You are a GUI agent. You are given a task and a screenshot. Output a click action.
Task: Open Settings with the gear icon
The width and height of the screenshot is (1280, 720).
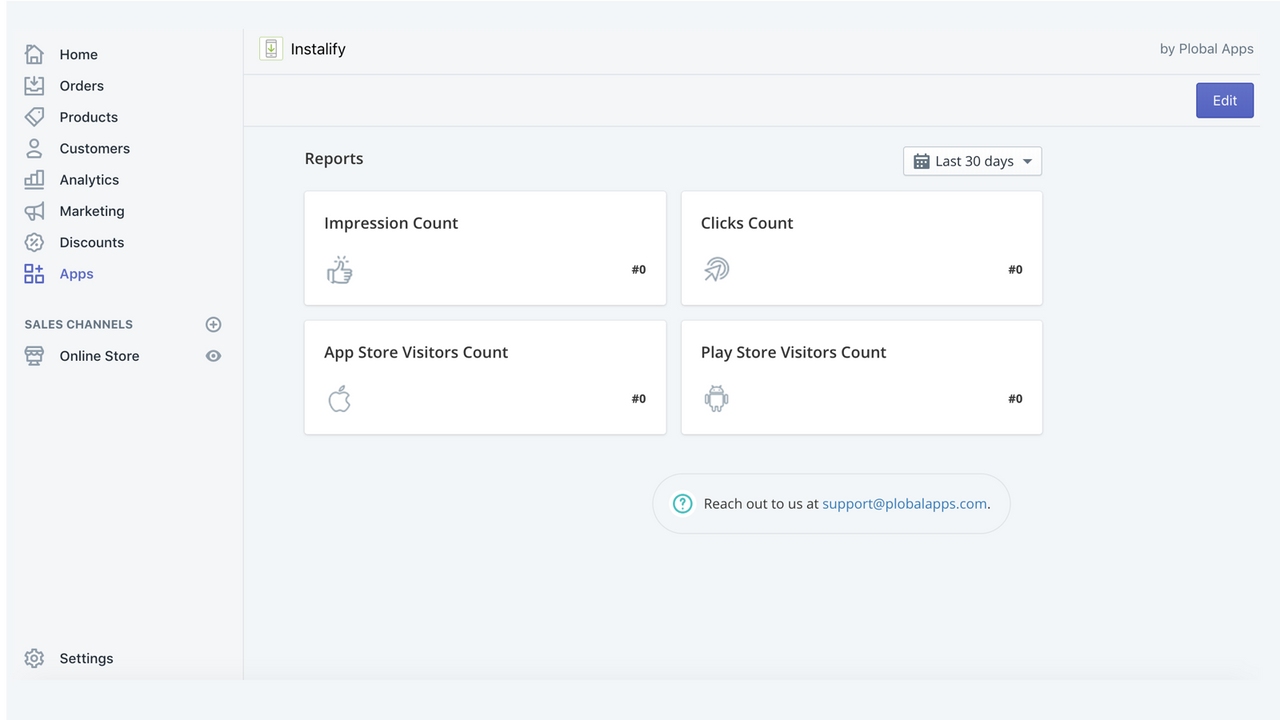pos(33,658)
